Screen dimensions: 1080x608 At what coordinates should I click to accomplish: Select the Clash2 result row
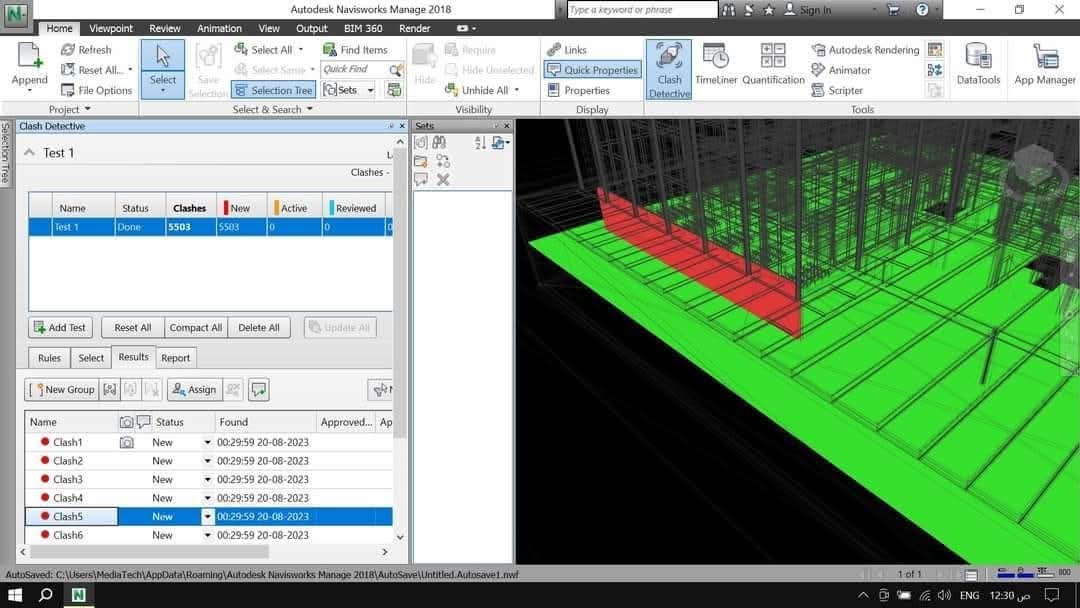point(209,461)
